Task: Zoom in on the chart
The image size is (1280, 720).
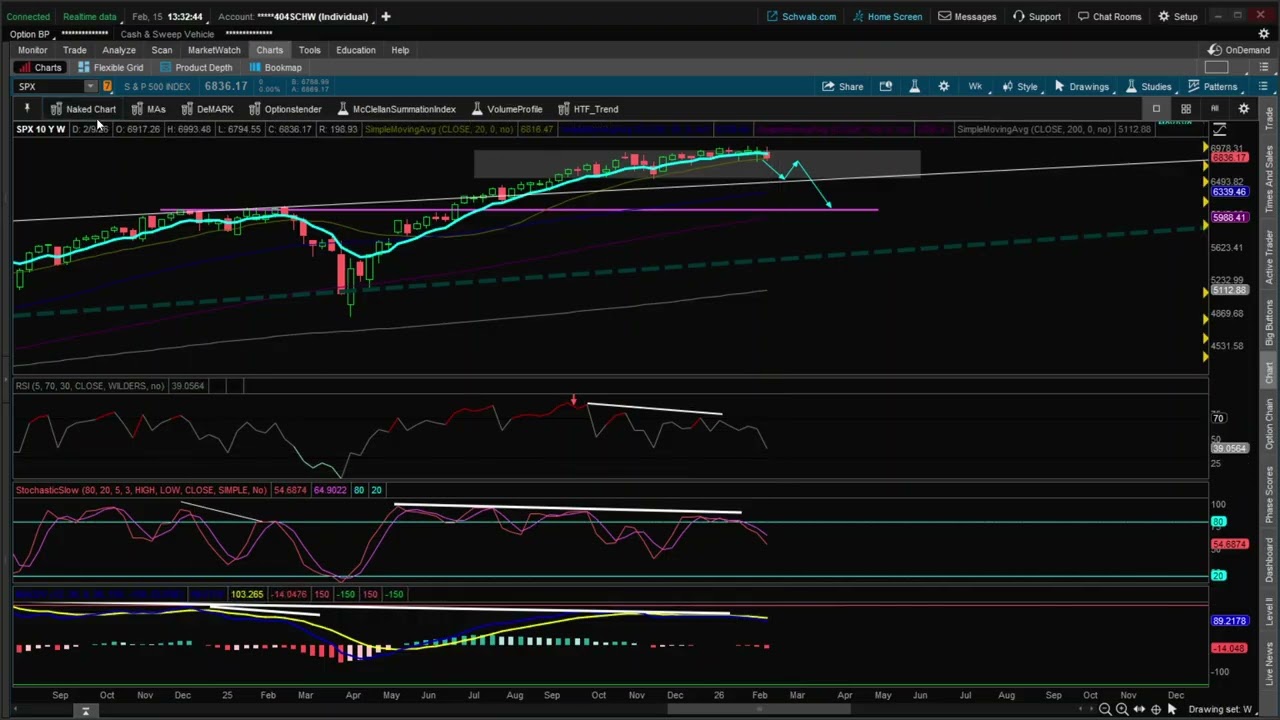Action: coord(1122,709)
